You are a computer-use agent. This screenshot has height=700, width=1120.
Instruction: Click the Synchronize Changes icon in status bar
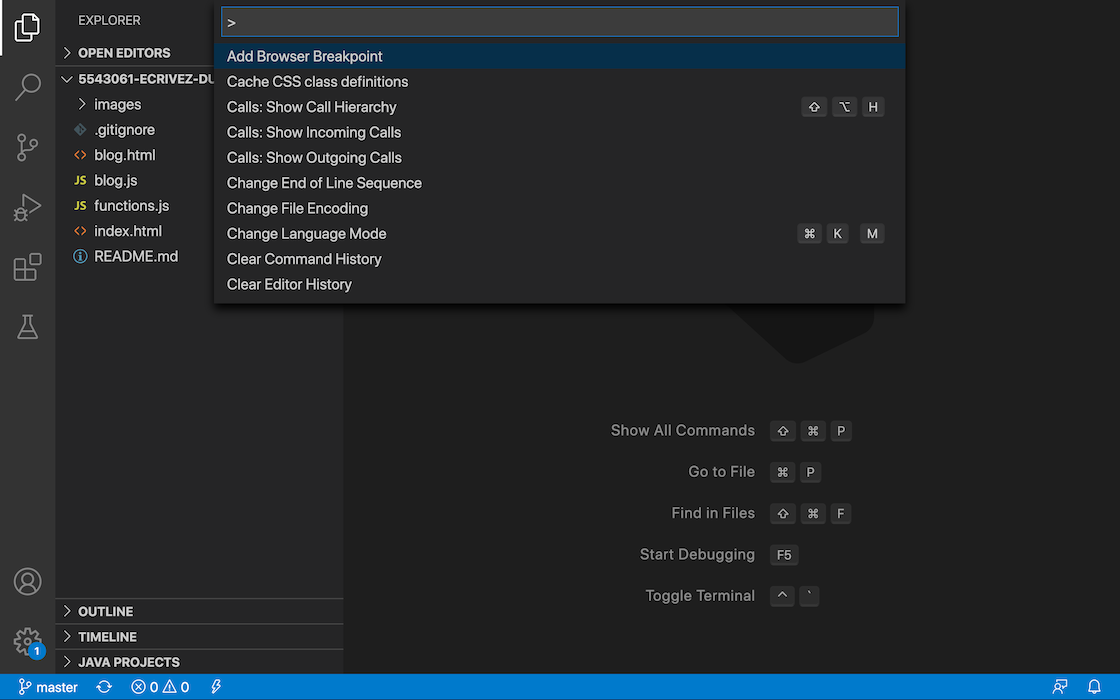point(104,687)
